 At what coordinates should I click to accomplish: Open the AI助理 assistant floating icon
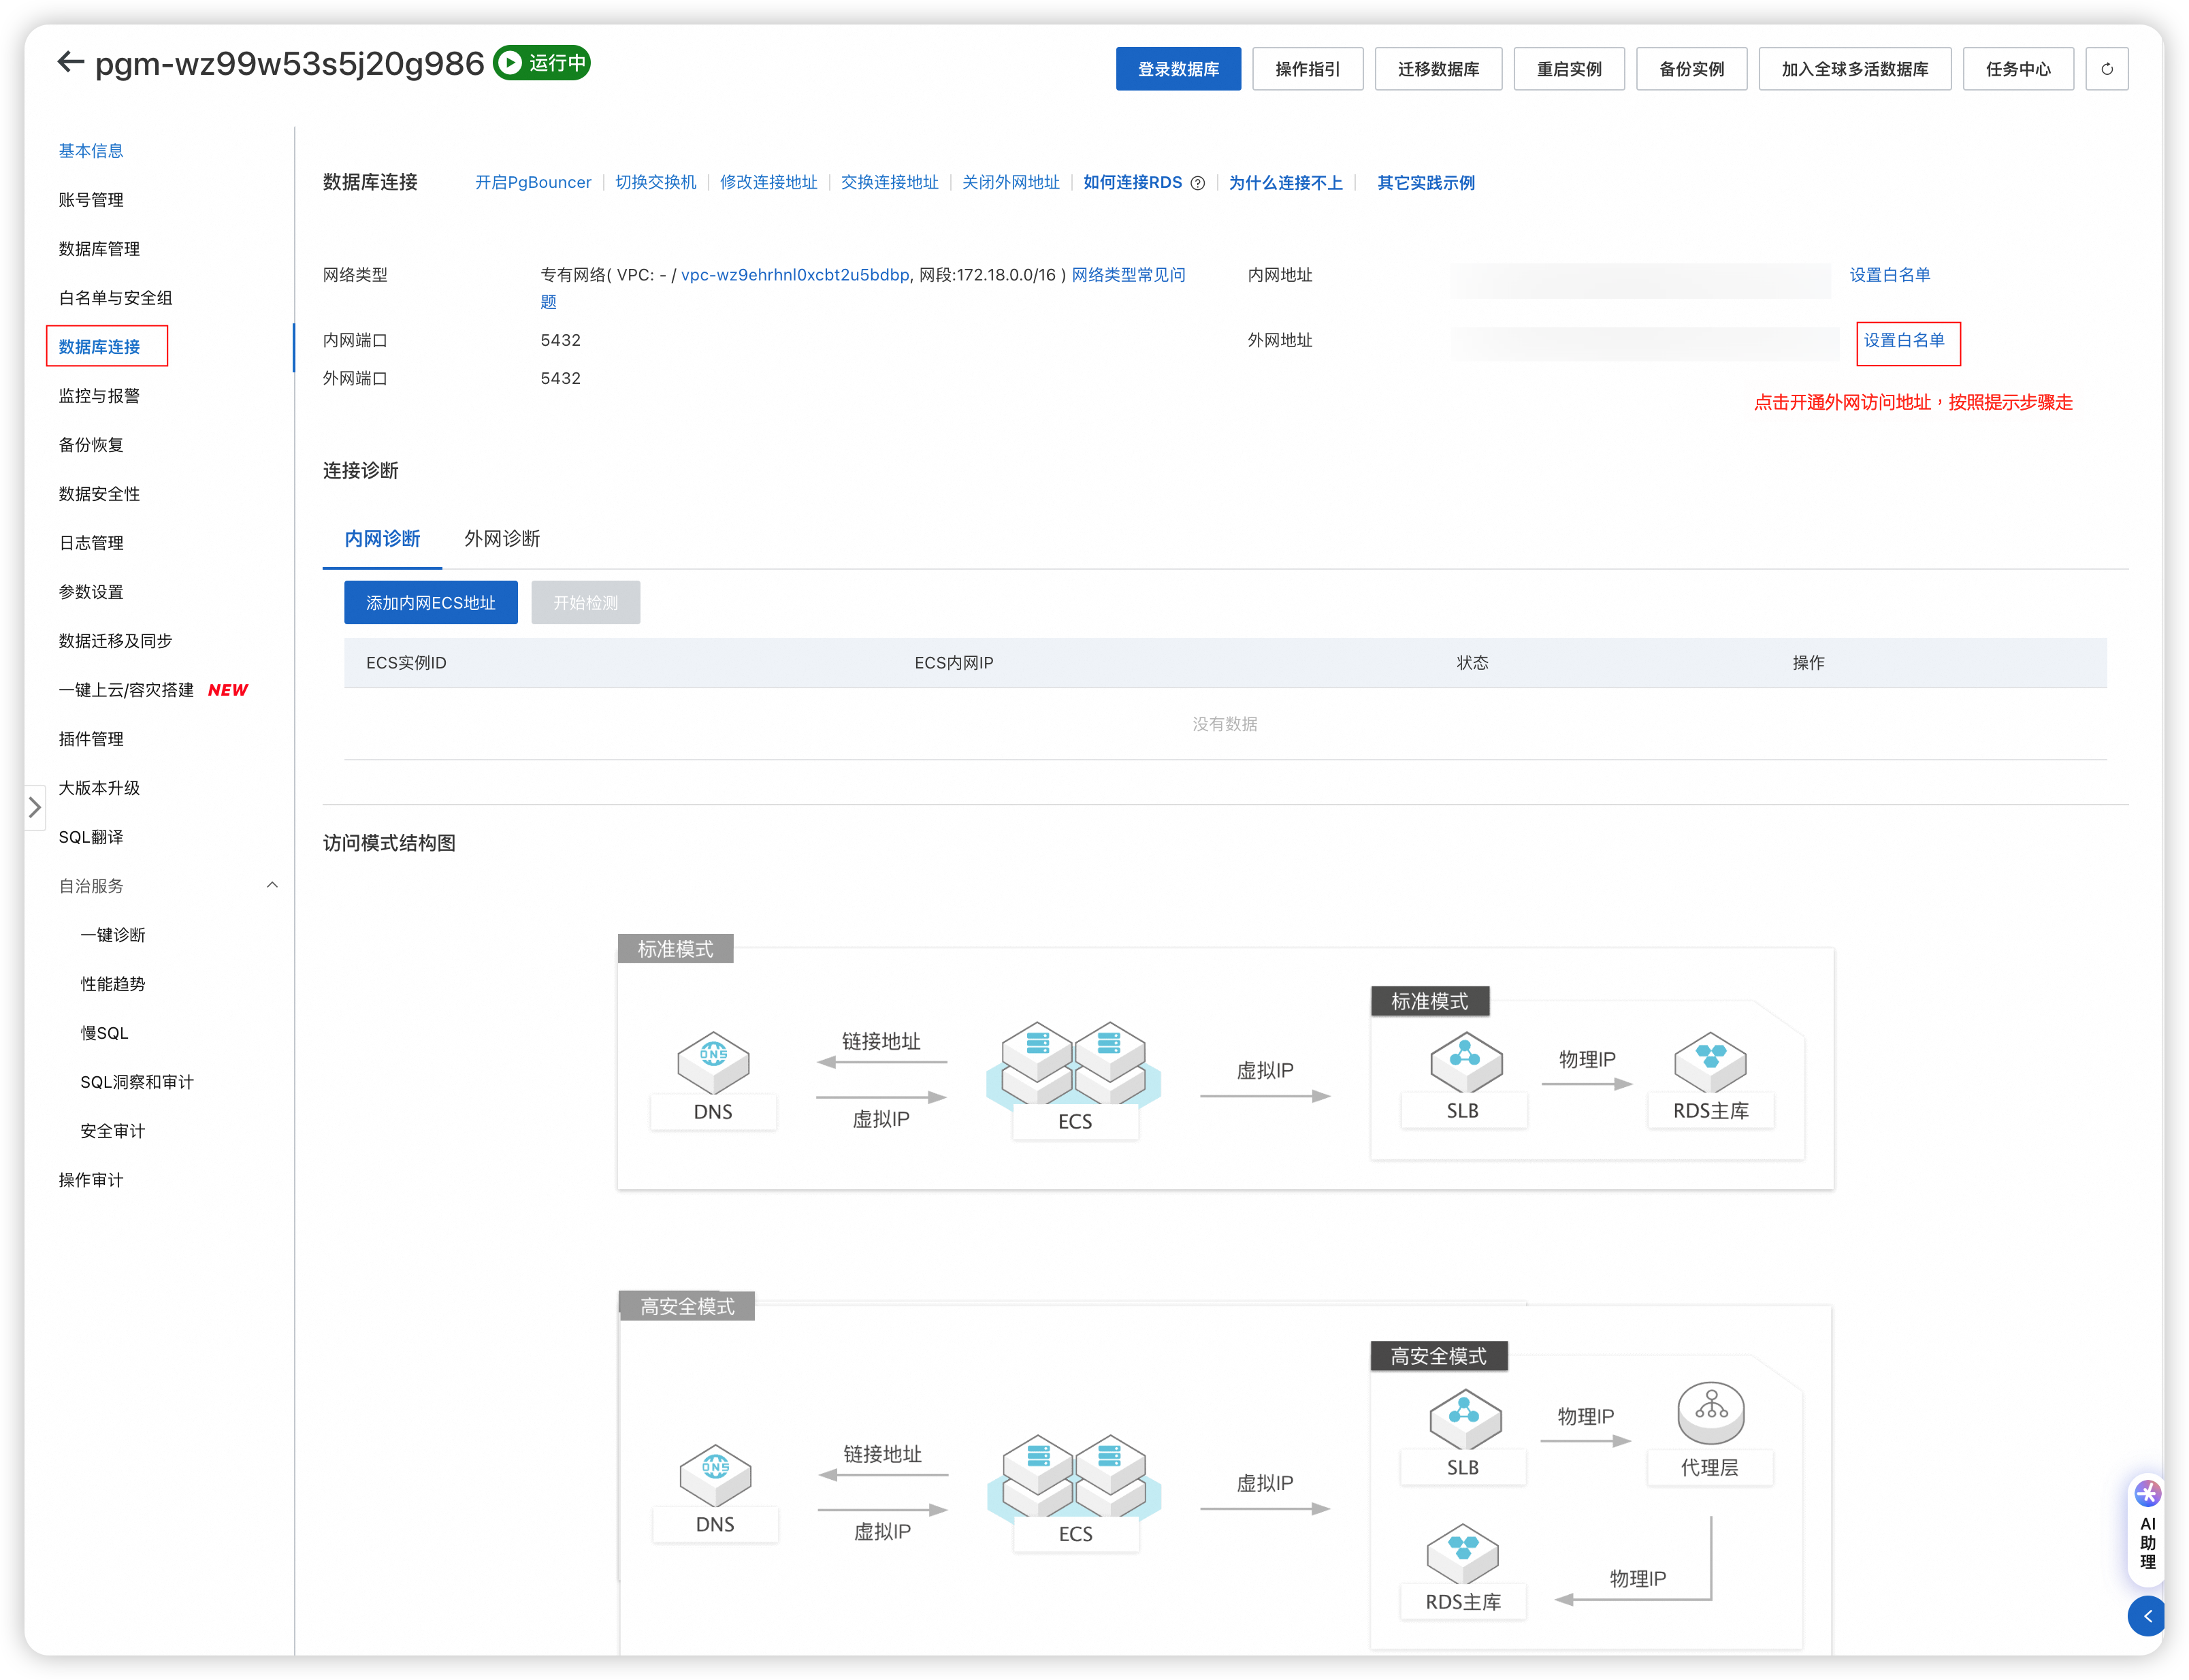click(x=2147, y=1493)
